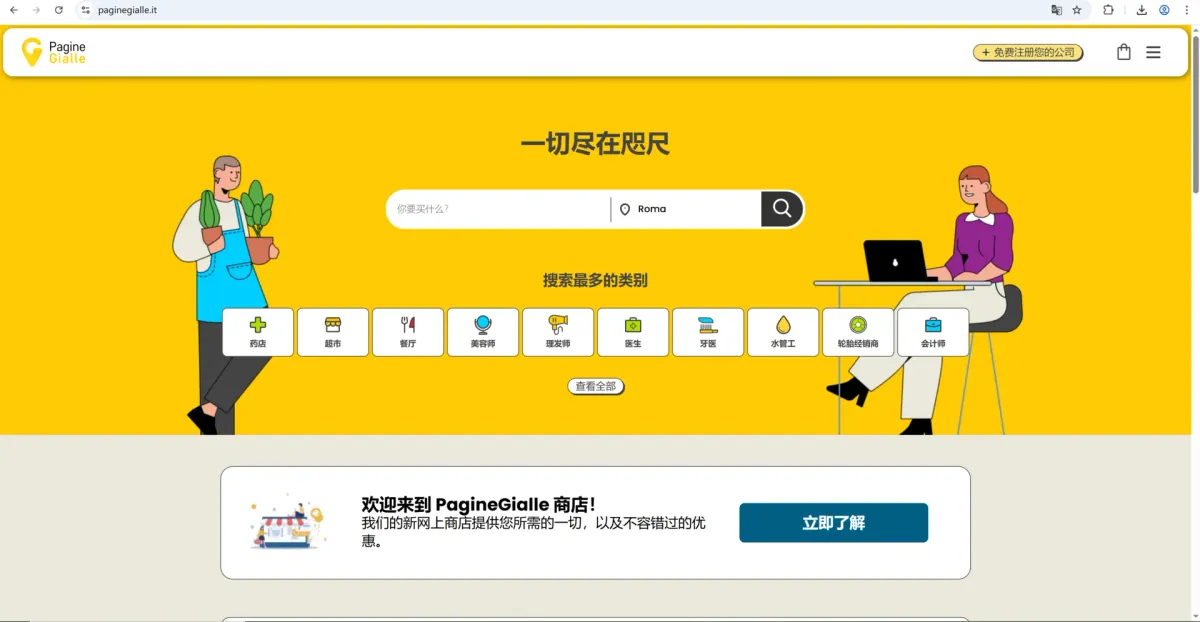The image size is (1200, 622).
Task: Open the browser extensions icon
Action: 1108,10
